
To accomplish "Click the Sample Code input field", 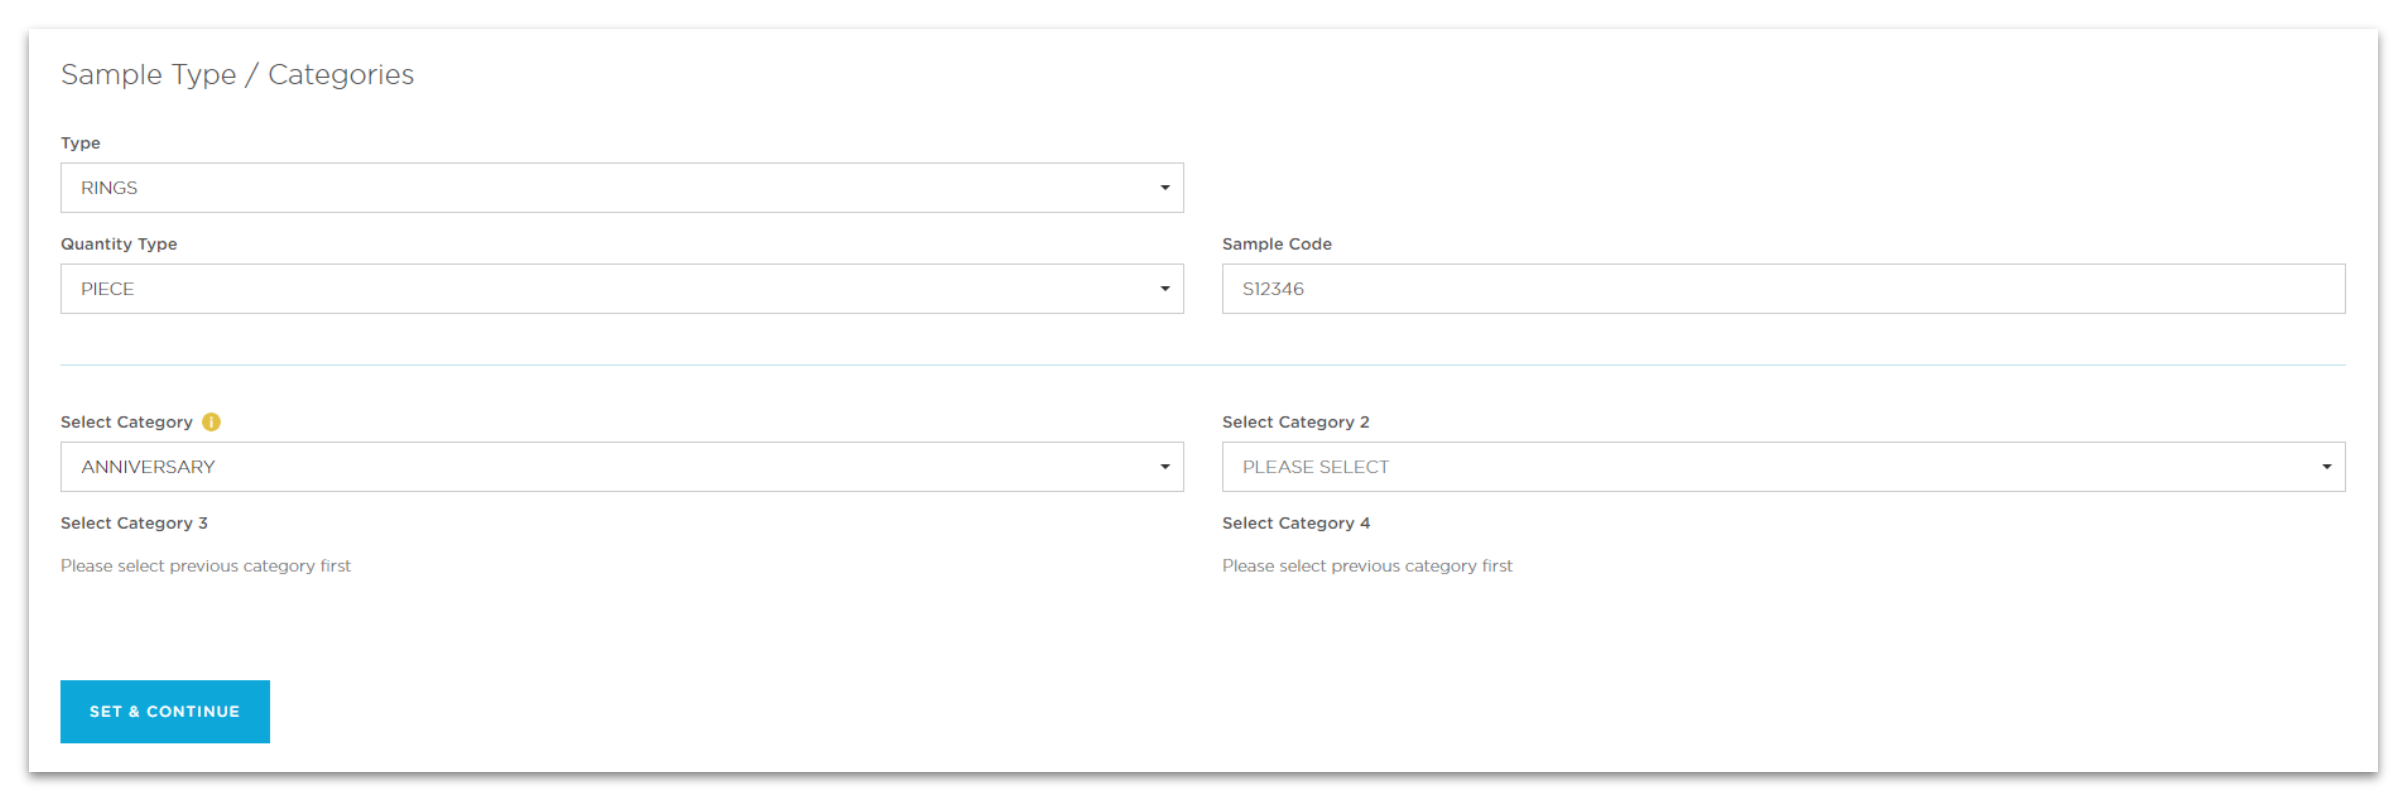I will [1783, 289].
